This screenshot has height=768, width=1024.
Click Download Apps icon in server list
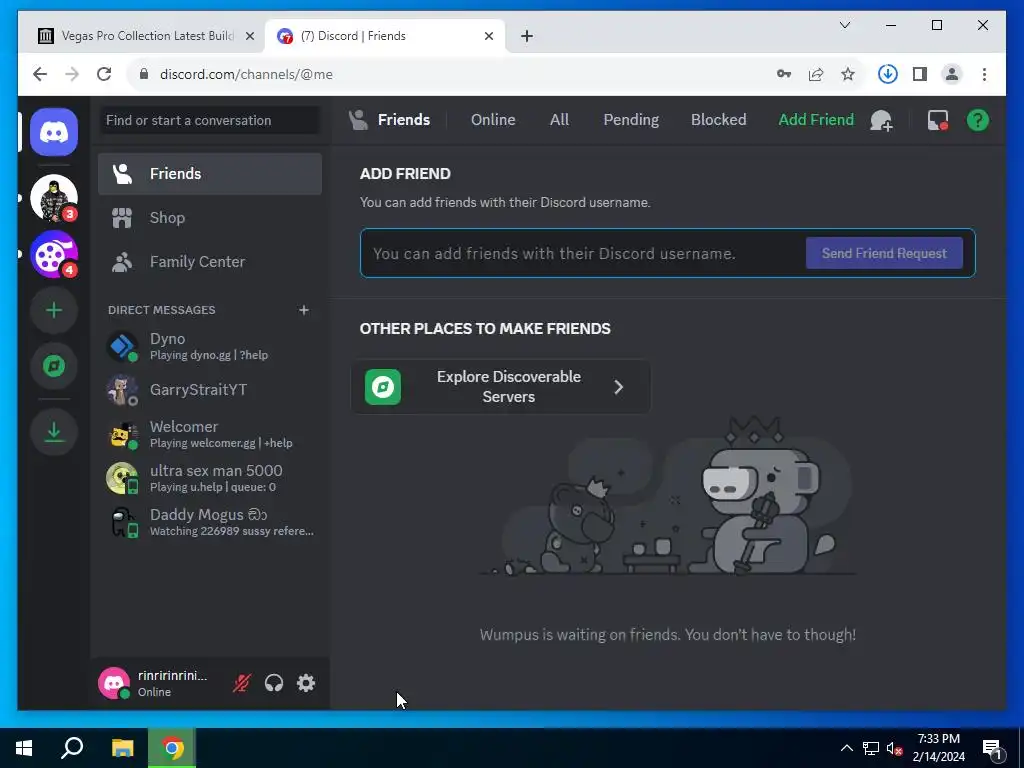54,432
